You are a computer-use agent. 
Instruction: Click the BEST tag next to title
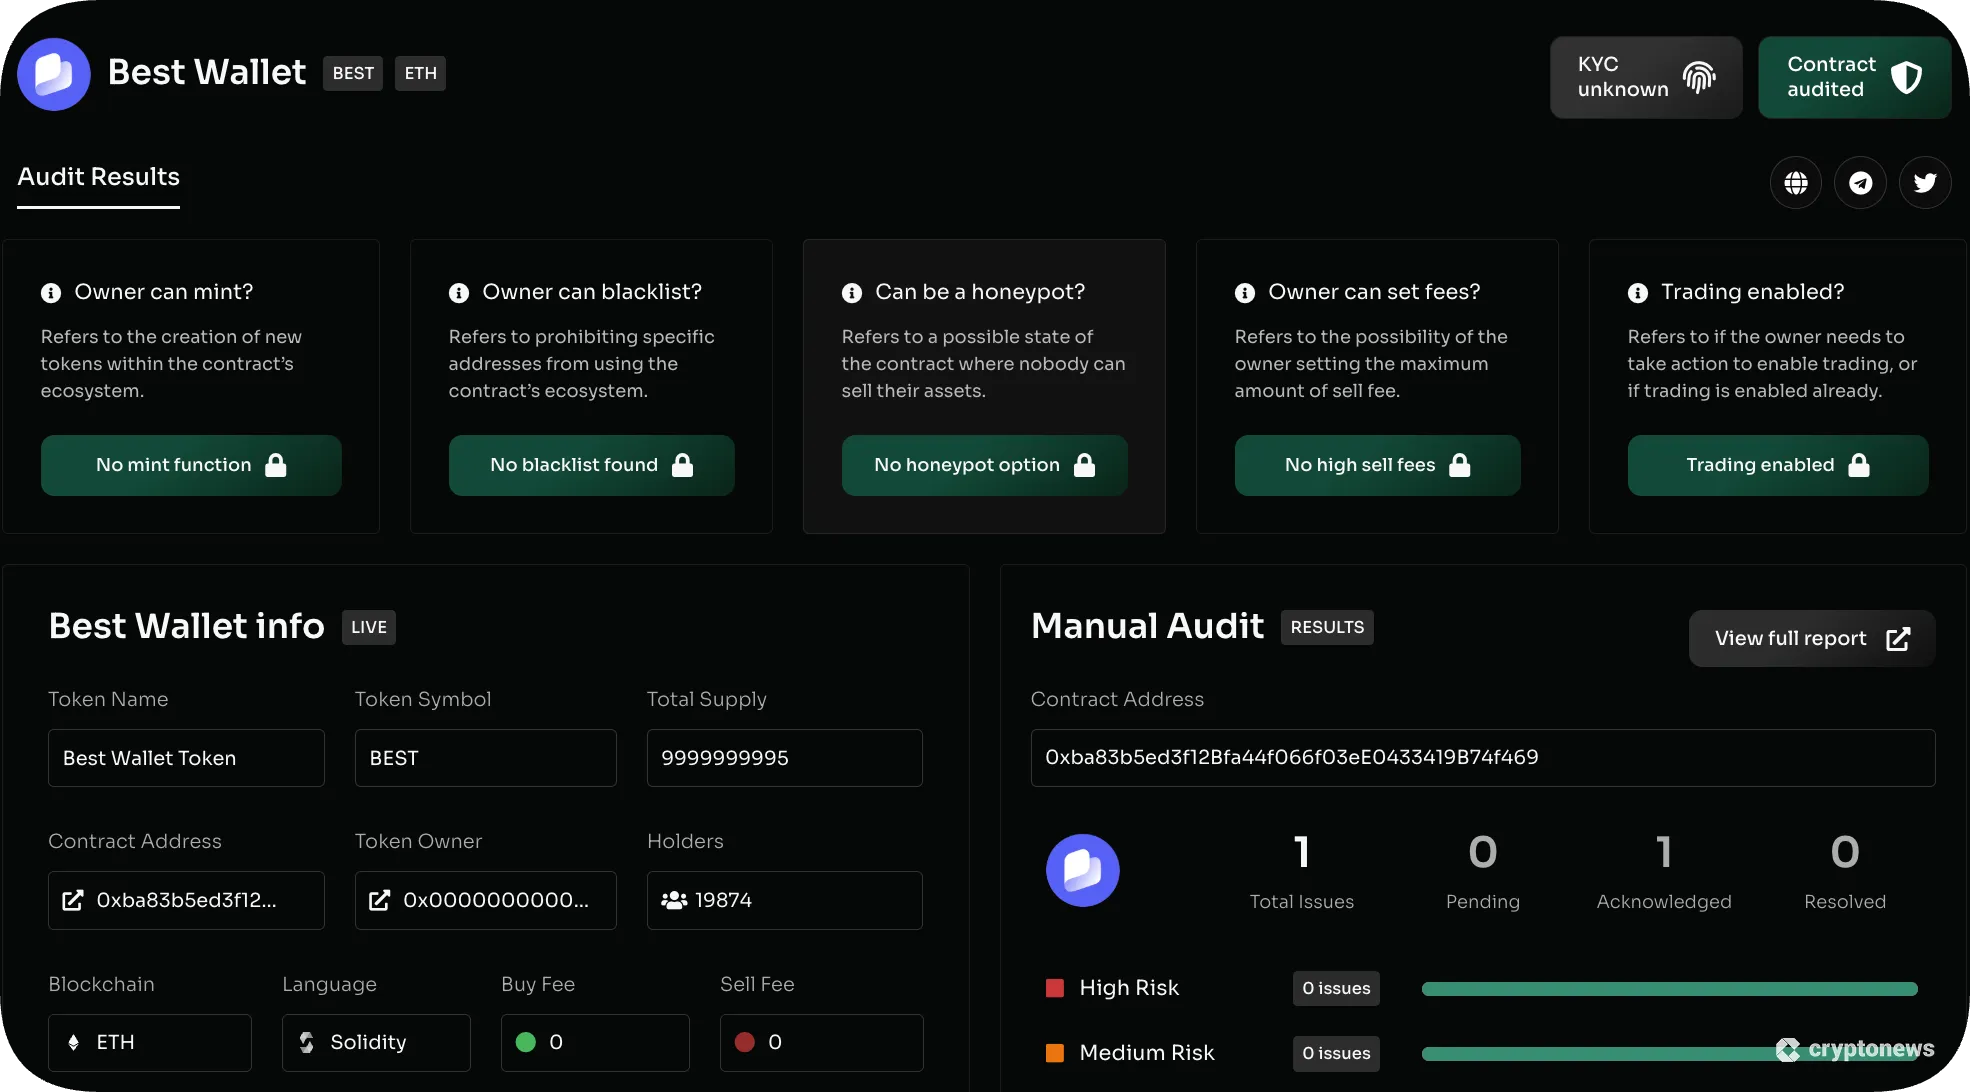coord(353,73)
